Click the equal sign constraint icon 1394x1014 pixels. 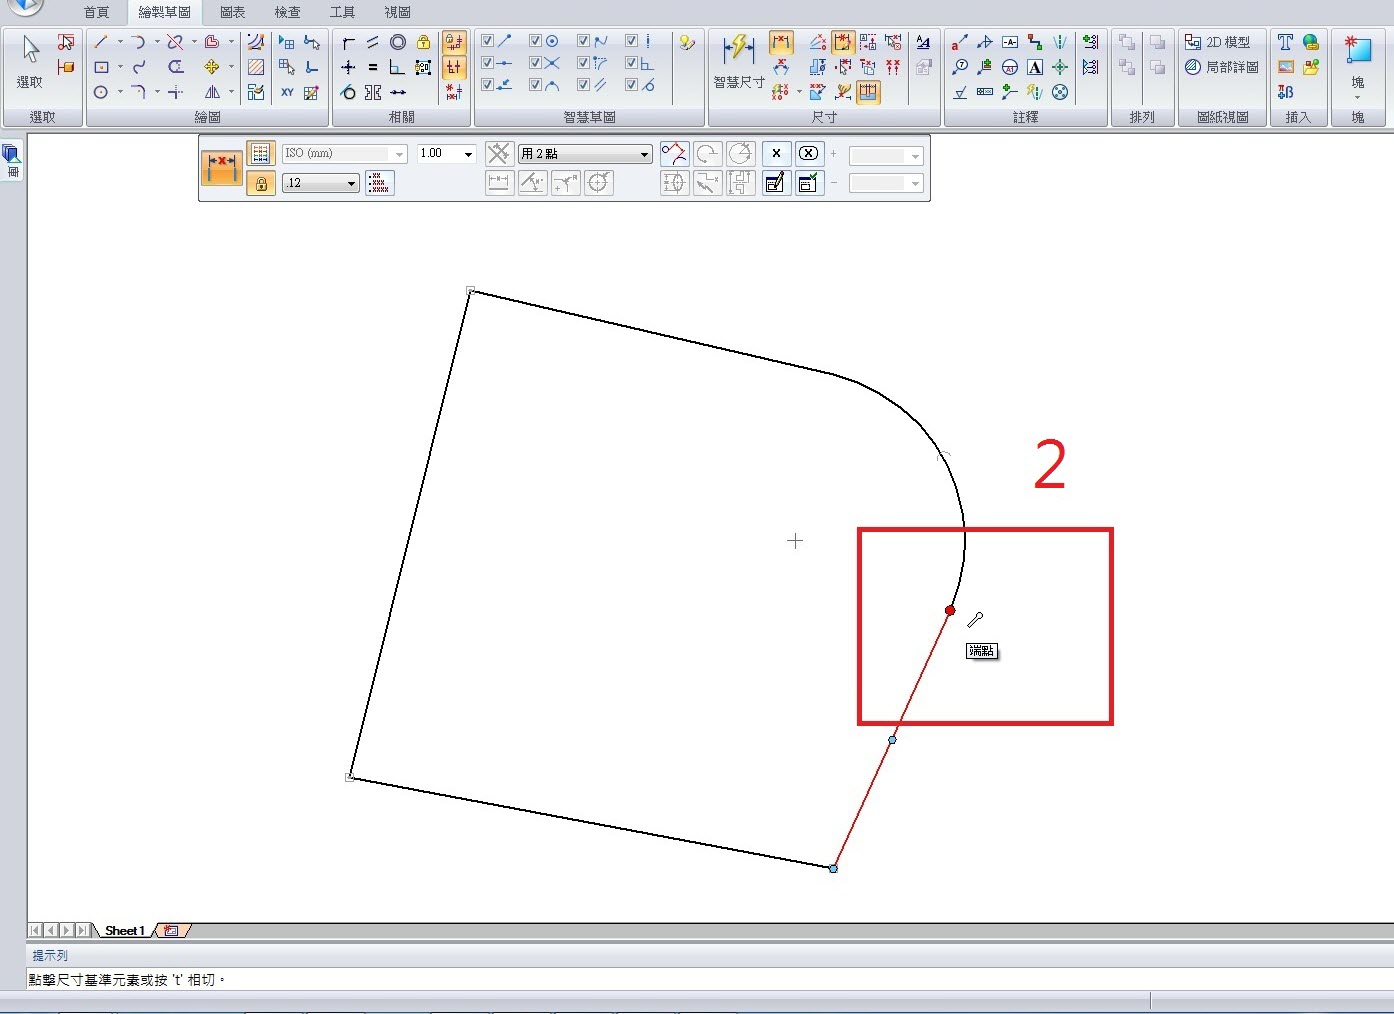click(372, 67)
